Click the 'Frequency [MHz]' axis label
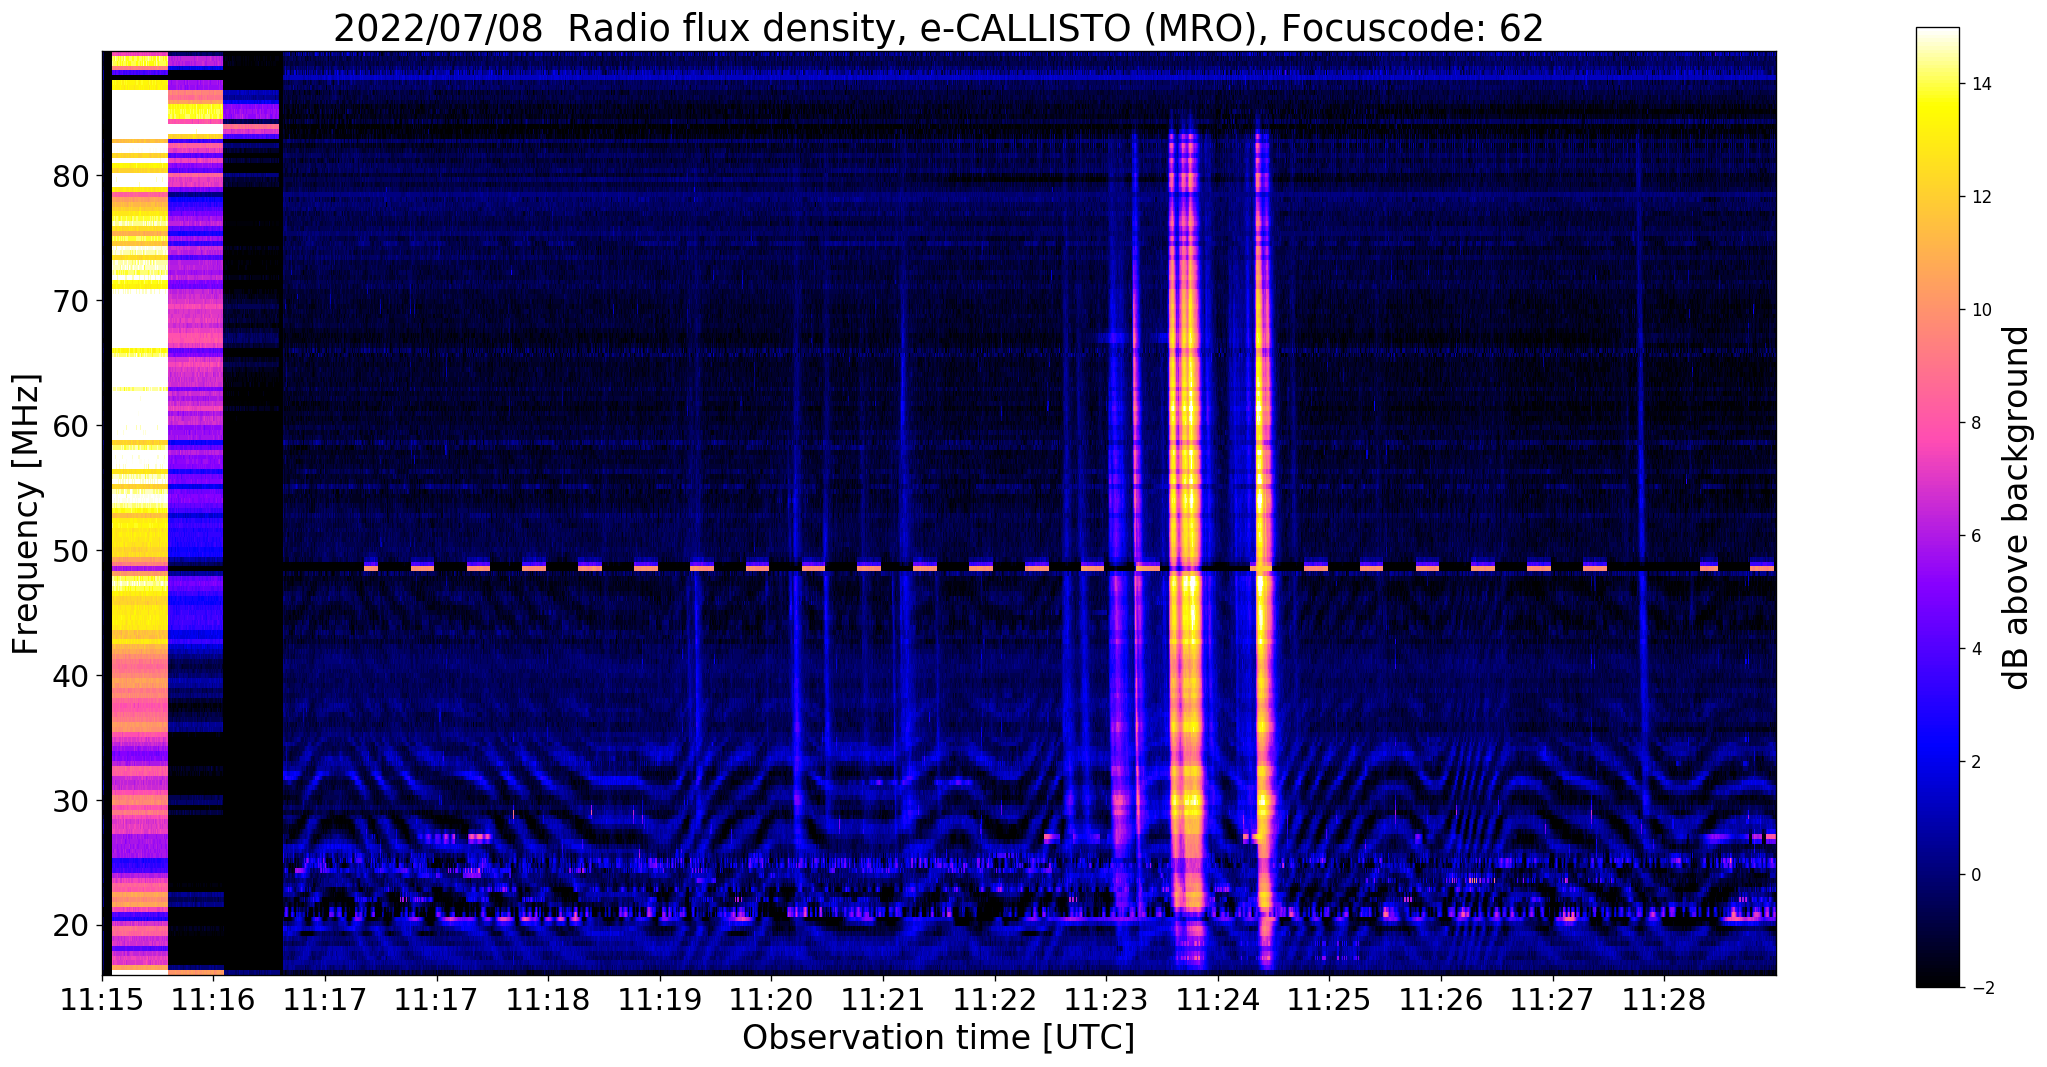The image size is (2047, 1067). tap(27, 514)
